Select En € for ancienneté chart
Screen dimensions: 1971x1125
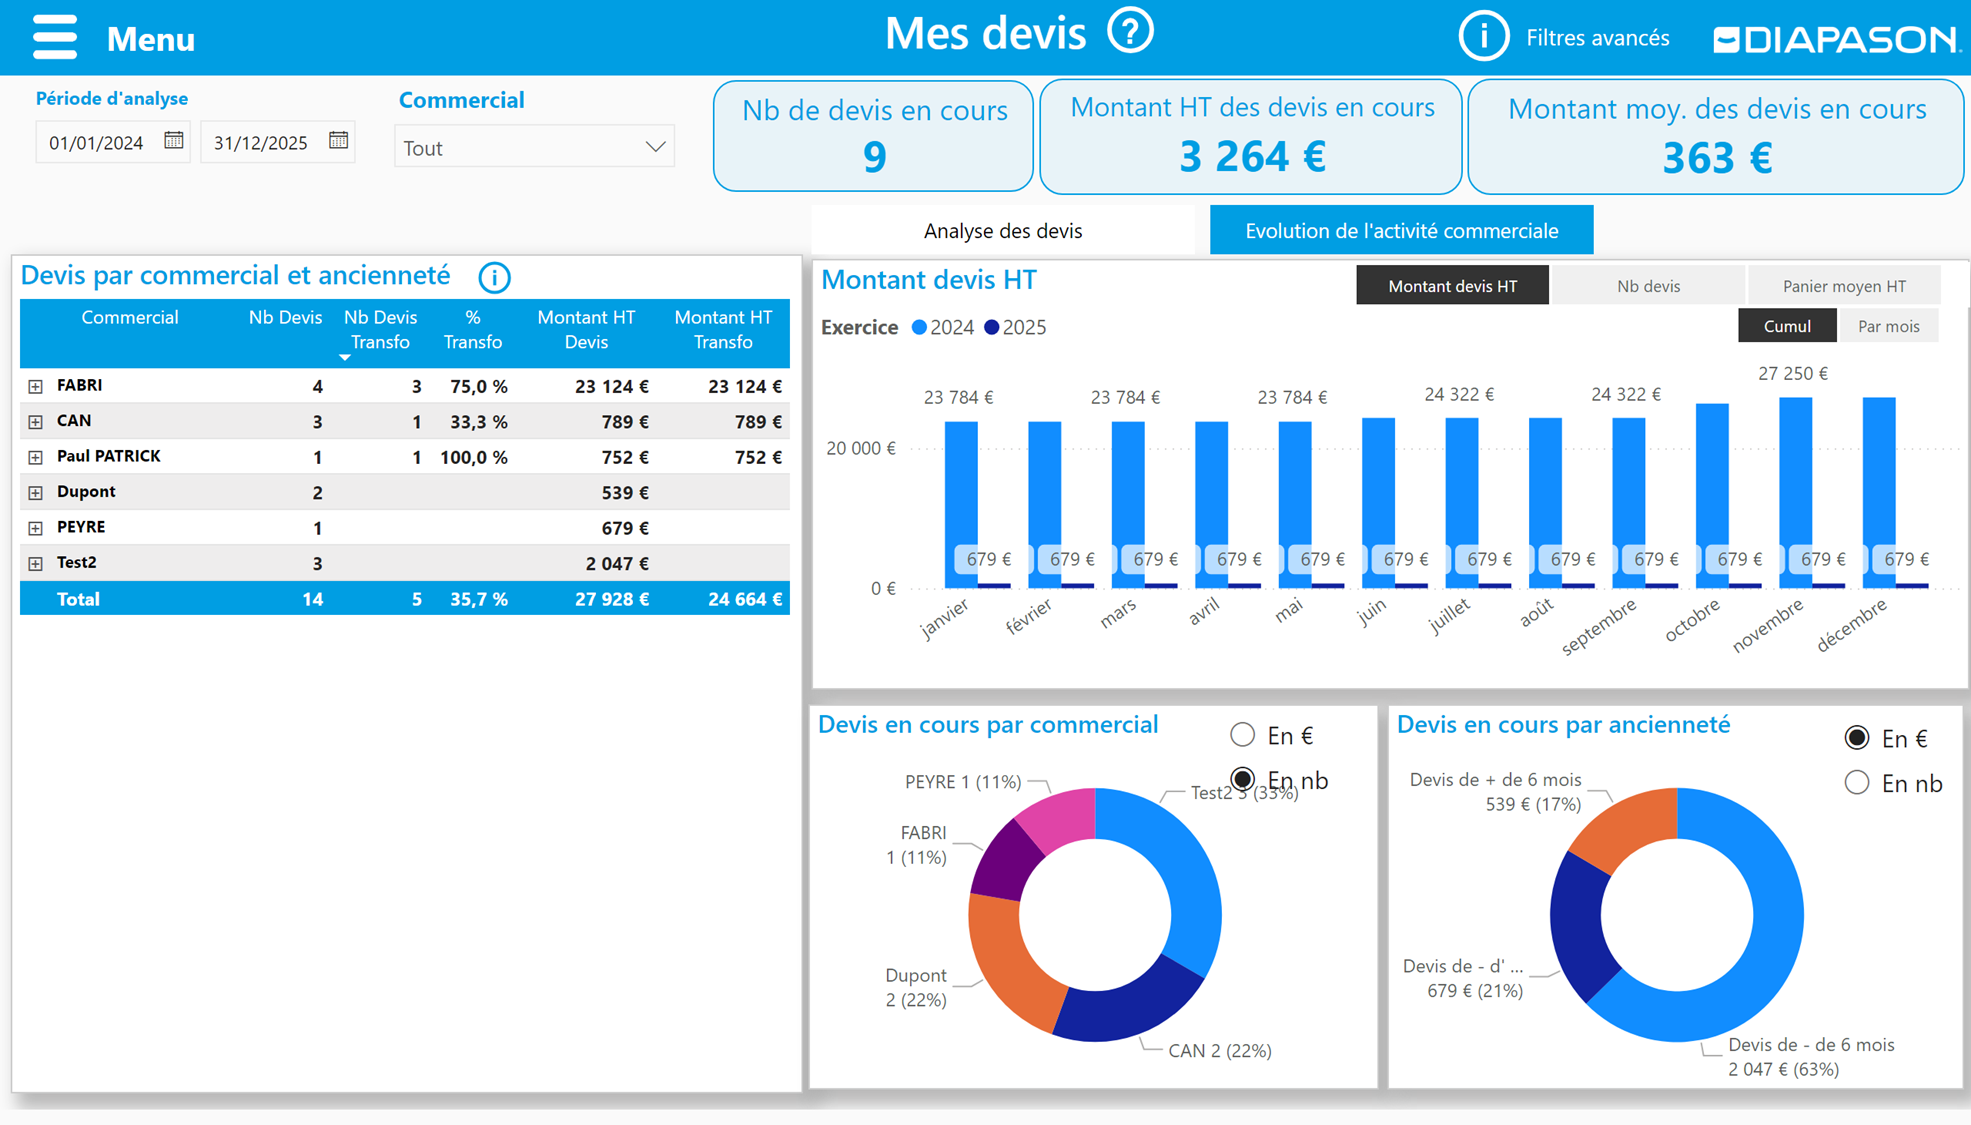coord(1856,738)
